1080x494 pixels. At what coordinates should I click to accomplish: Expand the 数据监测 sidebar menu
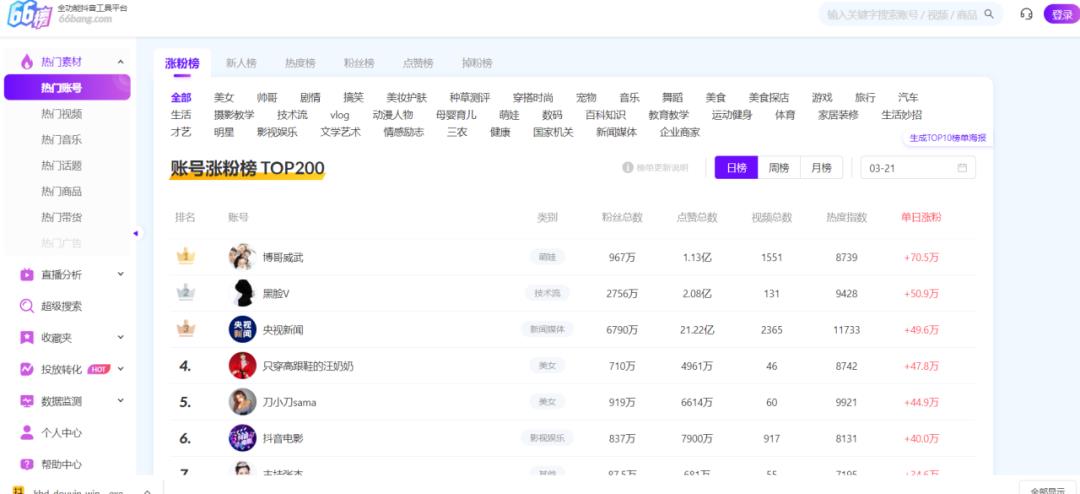tap(120, 401)
